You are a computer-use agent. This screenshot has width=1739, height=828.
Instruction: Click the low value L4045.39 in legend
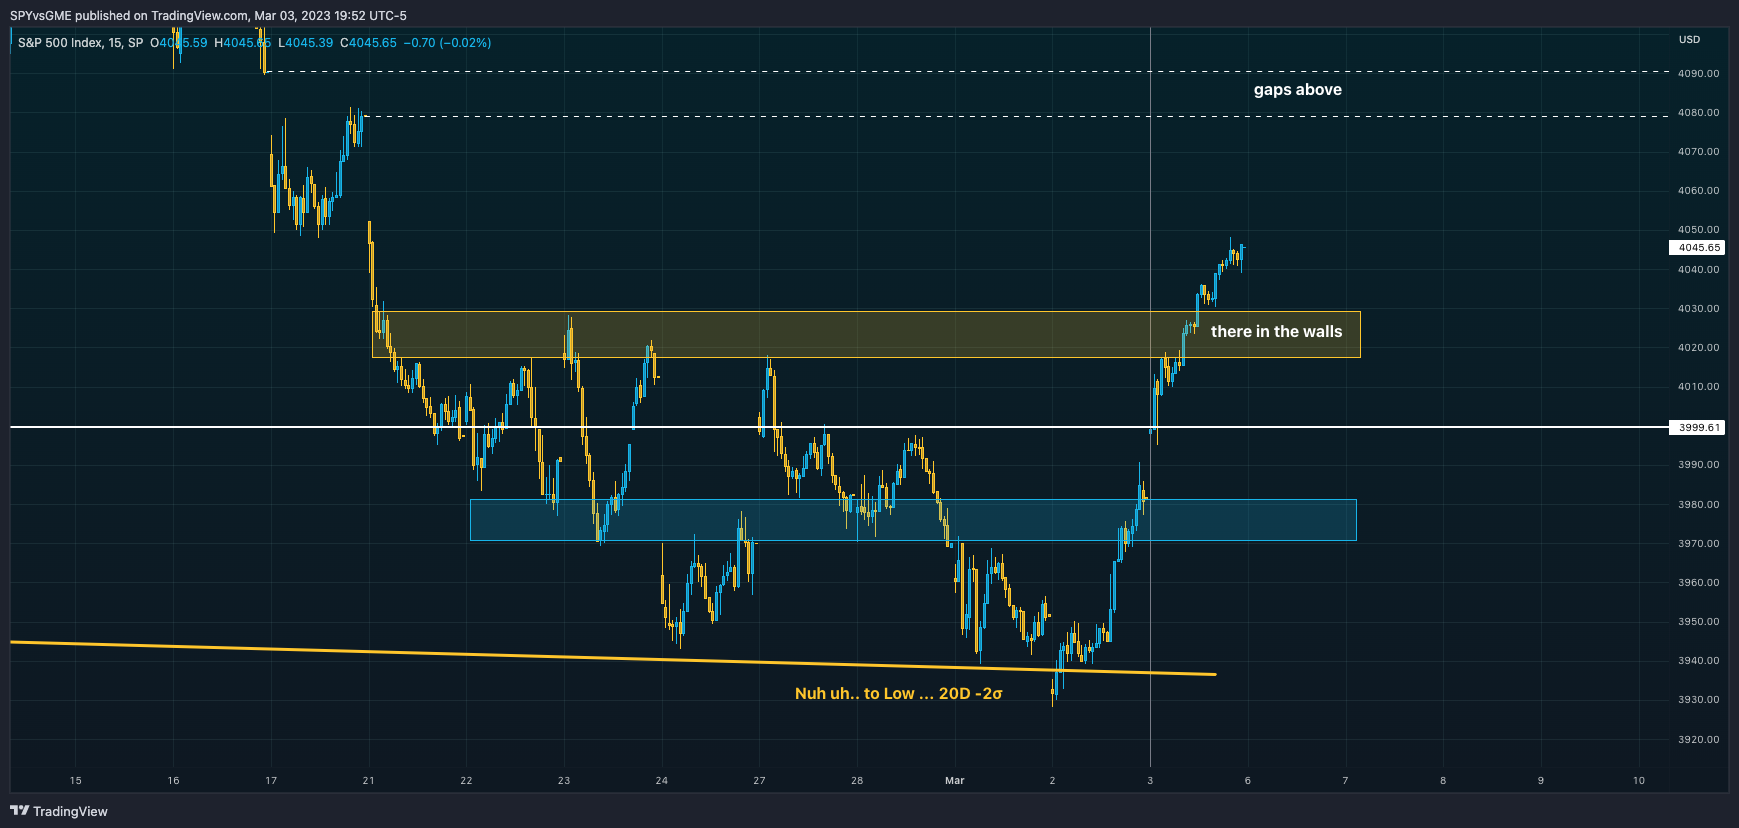pyautogui.click(x=306, y=43)
